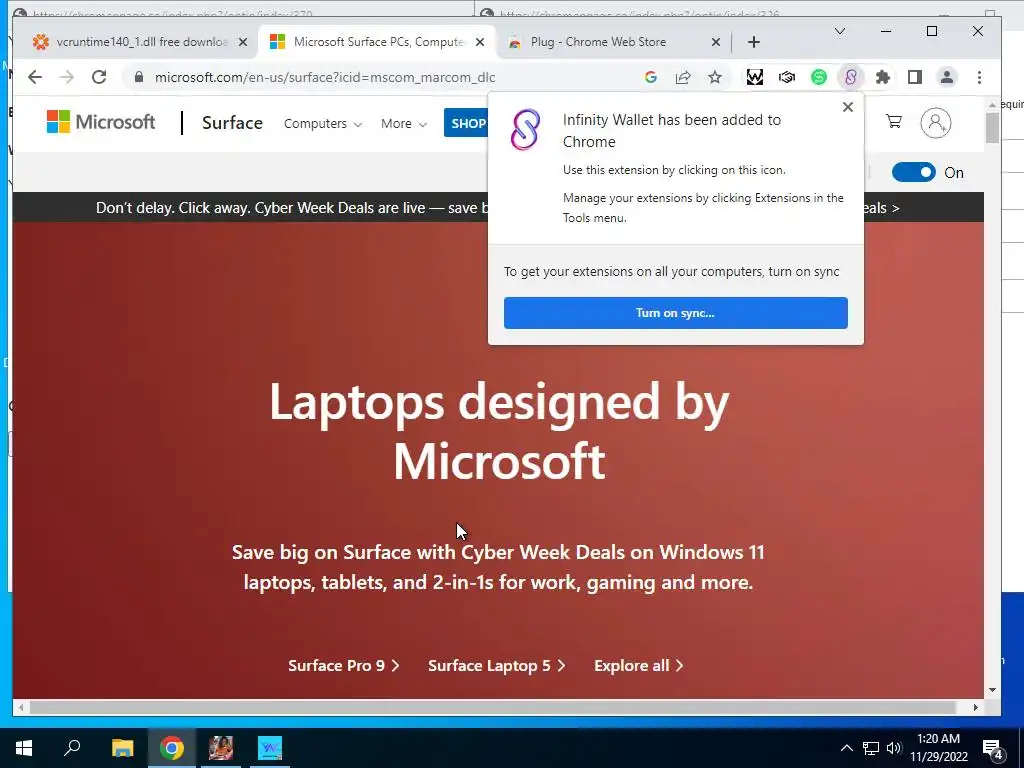Close the Chrome Web Store tab

point(716,42)
